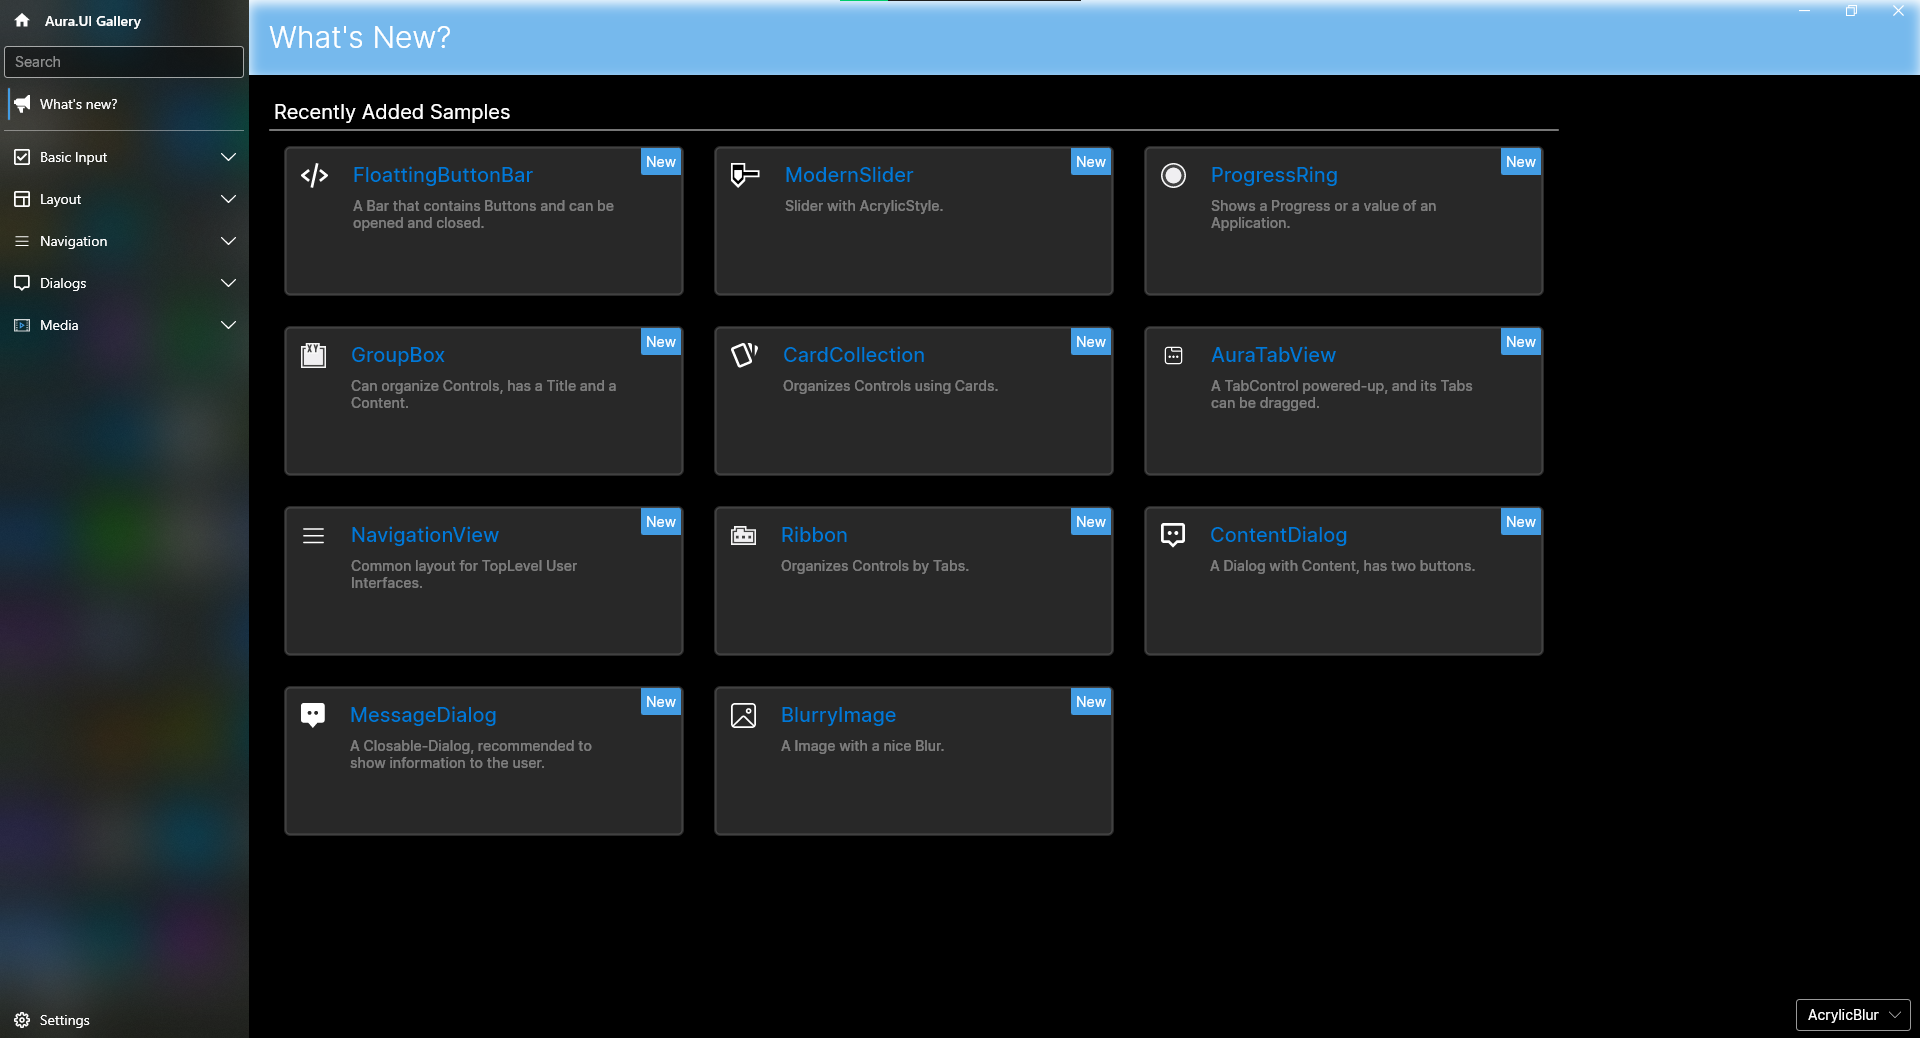Click the code brackets icon on FloattingButtonBar card
This screenshot has height=1038, width=1920.
[314, 176]
